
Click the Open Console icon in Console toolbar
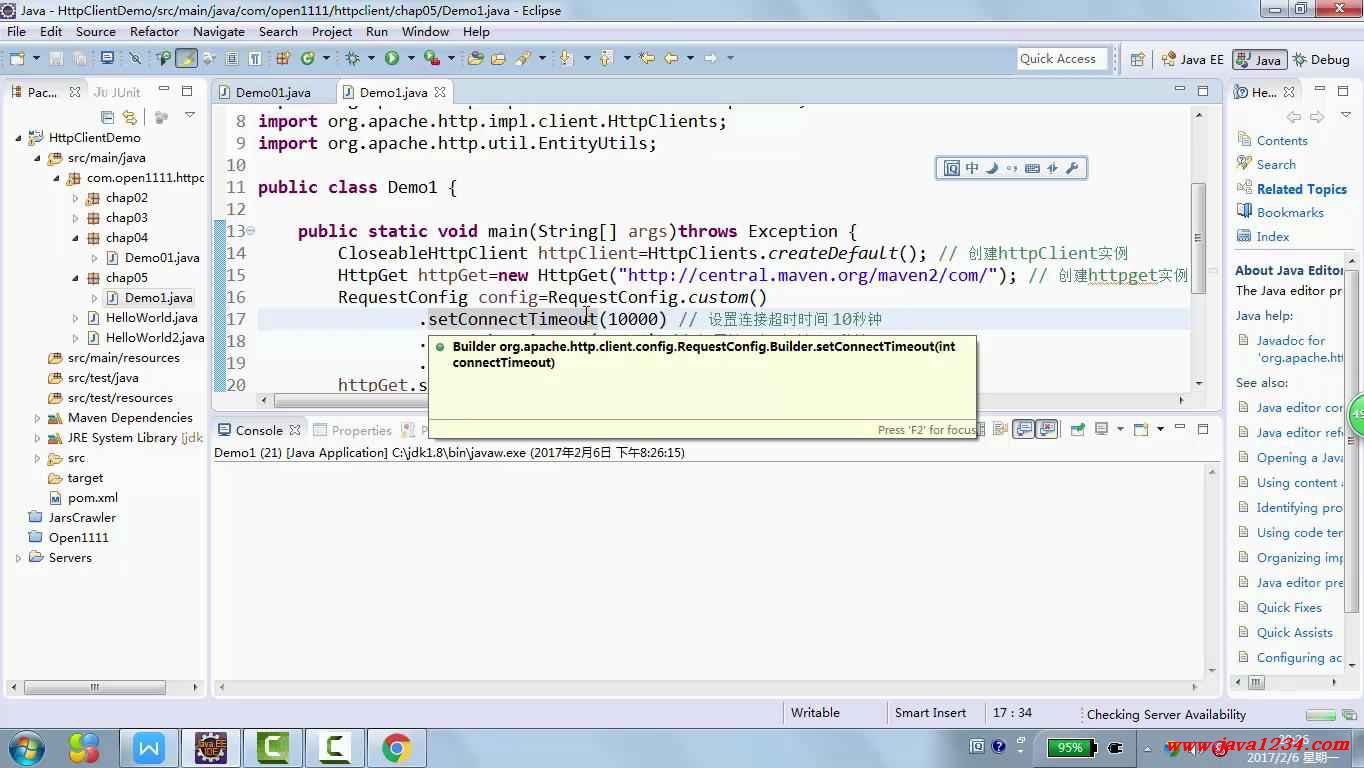pyautogui.click(x=1140, y=429)
